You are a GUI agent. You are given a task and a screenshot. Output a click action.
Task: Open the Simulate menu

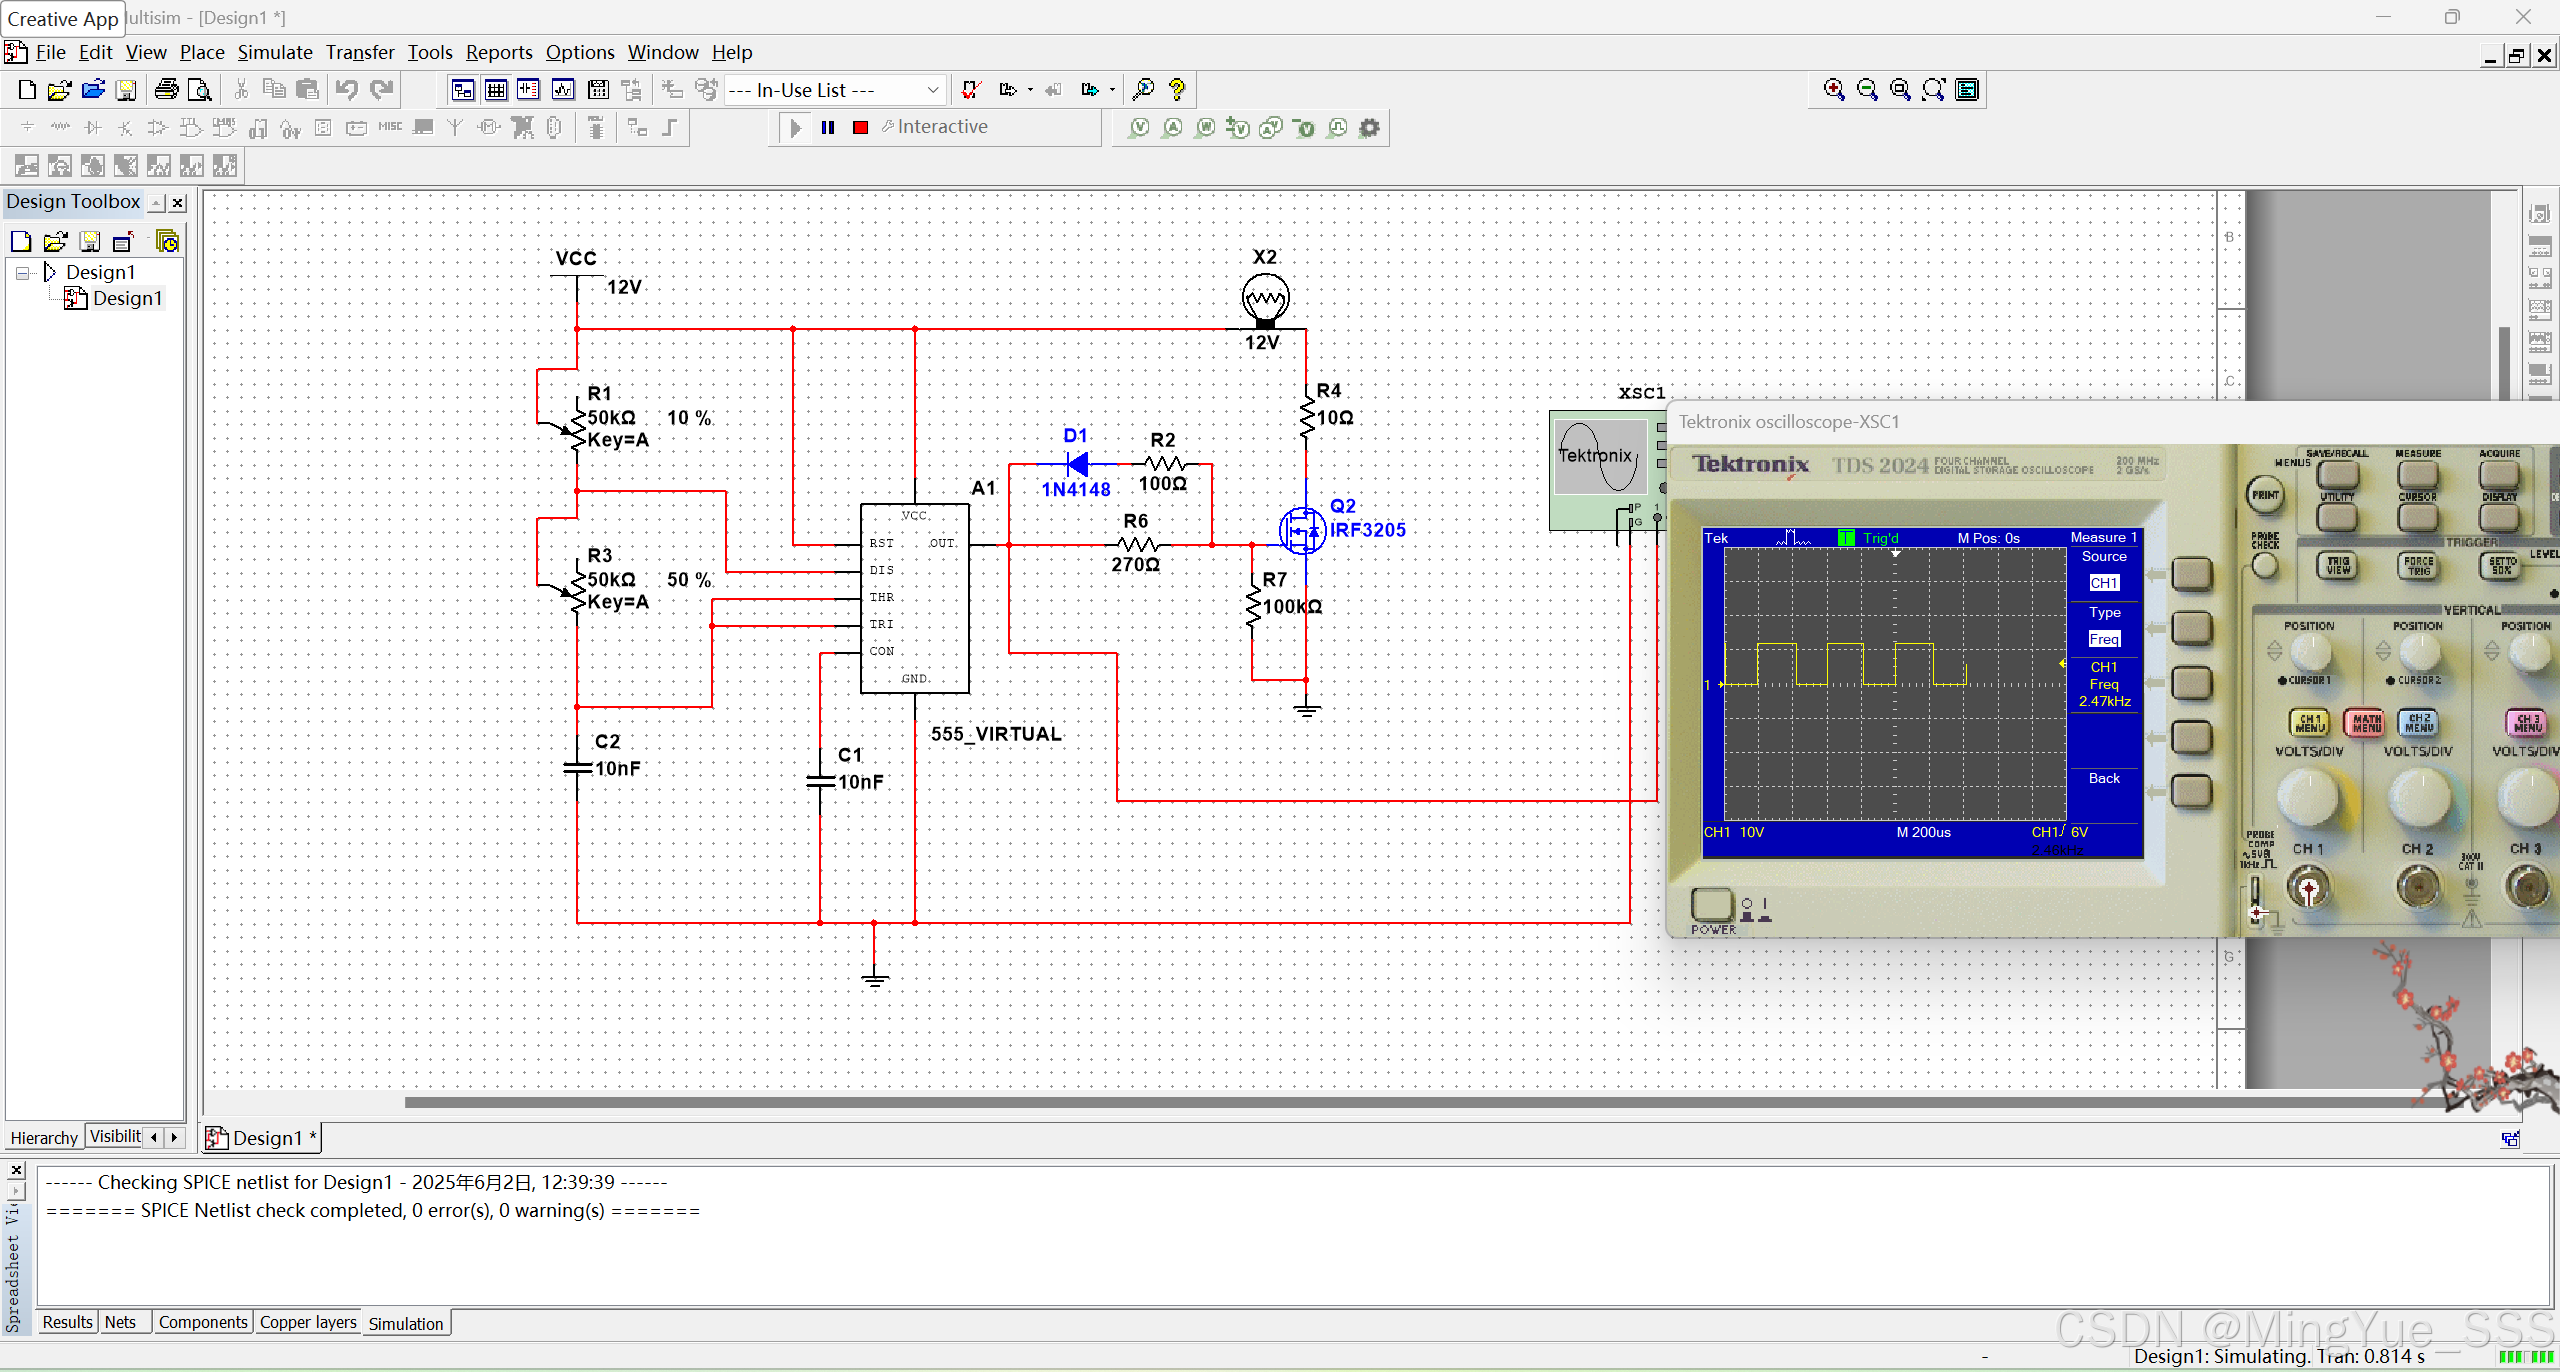pyautogui.click(x=274, y=52)
